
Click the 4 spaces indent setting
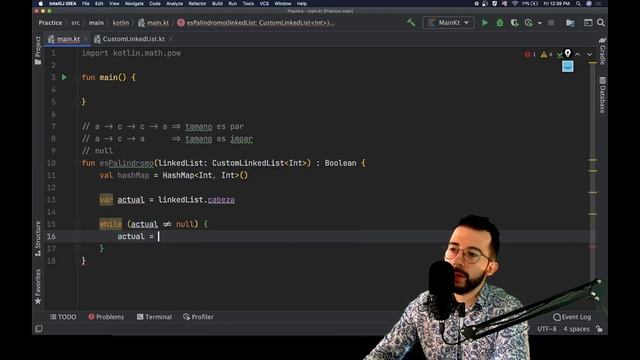point(576,329)
